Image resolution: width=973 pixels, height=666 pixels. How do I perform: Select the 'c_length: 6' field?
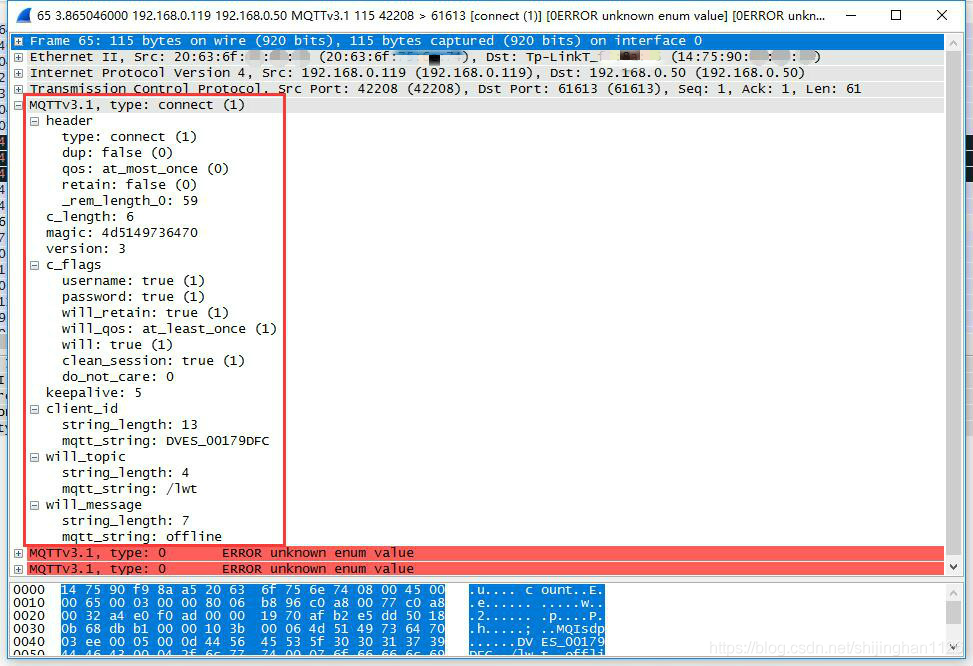click(90, 217)
